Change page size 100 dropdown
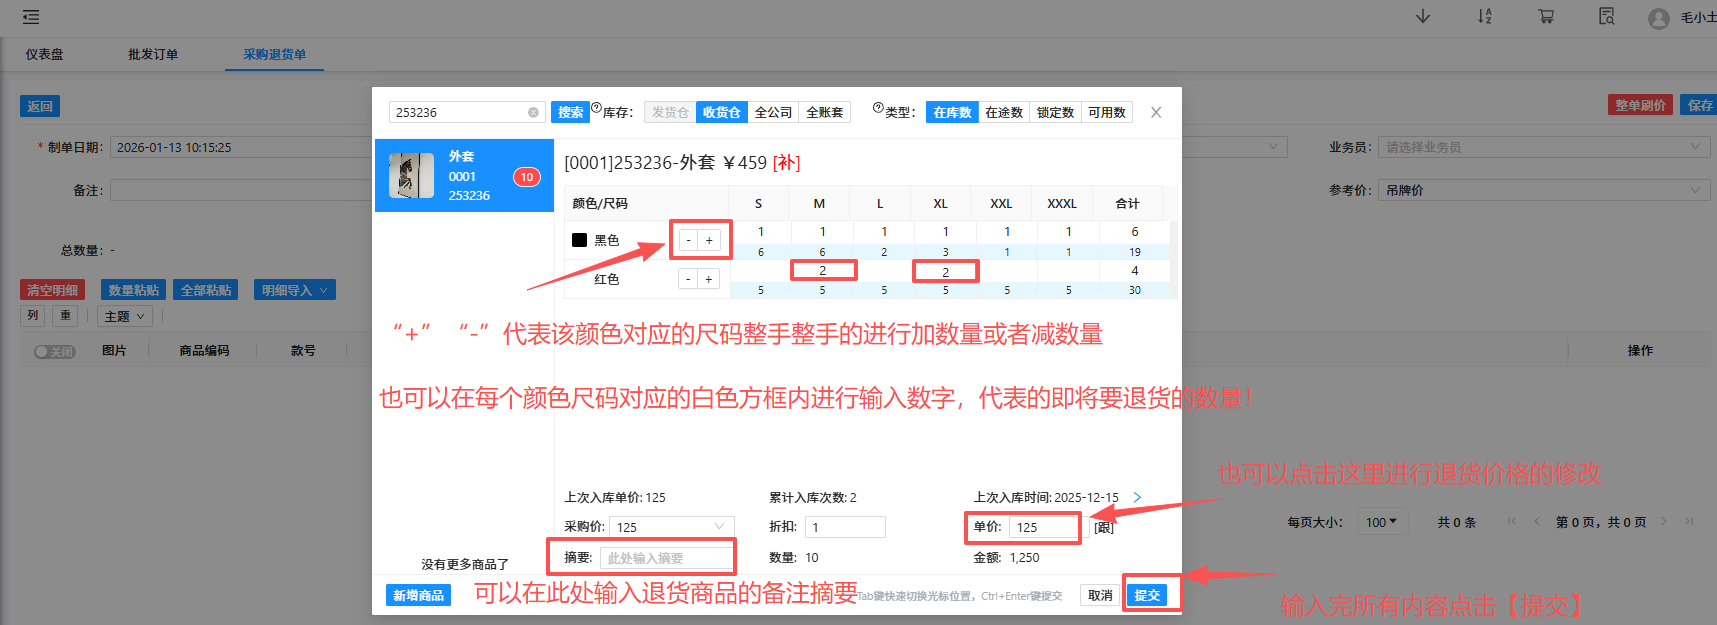The height and width of the screenshot is (625, 1717). pos(1383,522)
